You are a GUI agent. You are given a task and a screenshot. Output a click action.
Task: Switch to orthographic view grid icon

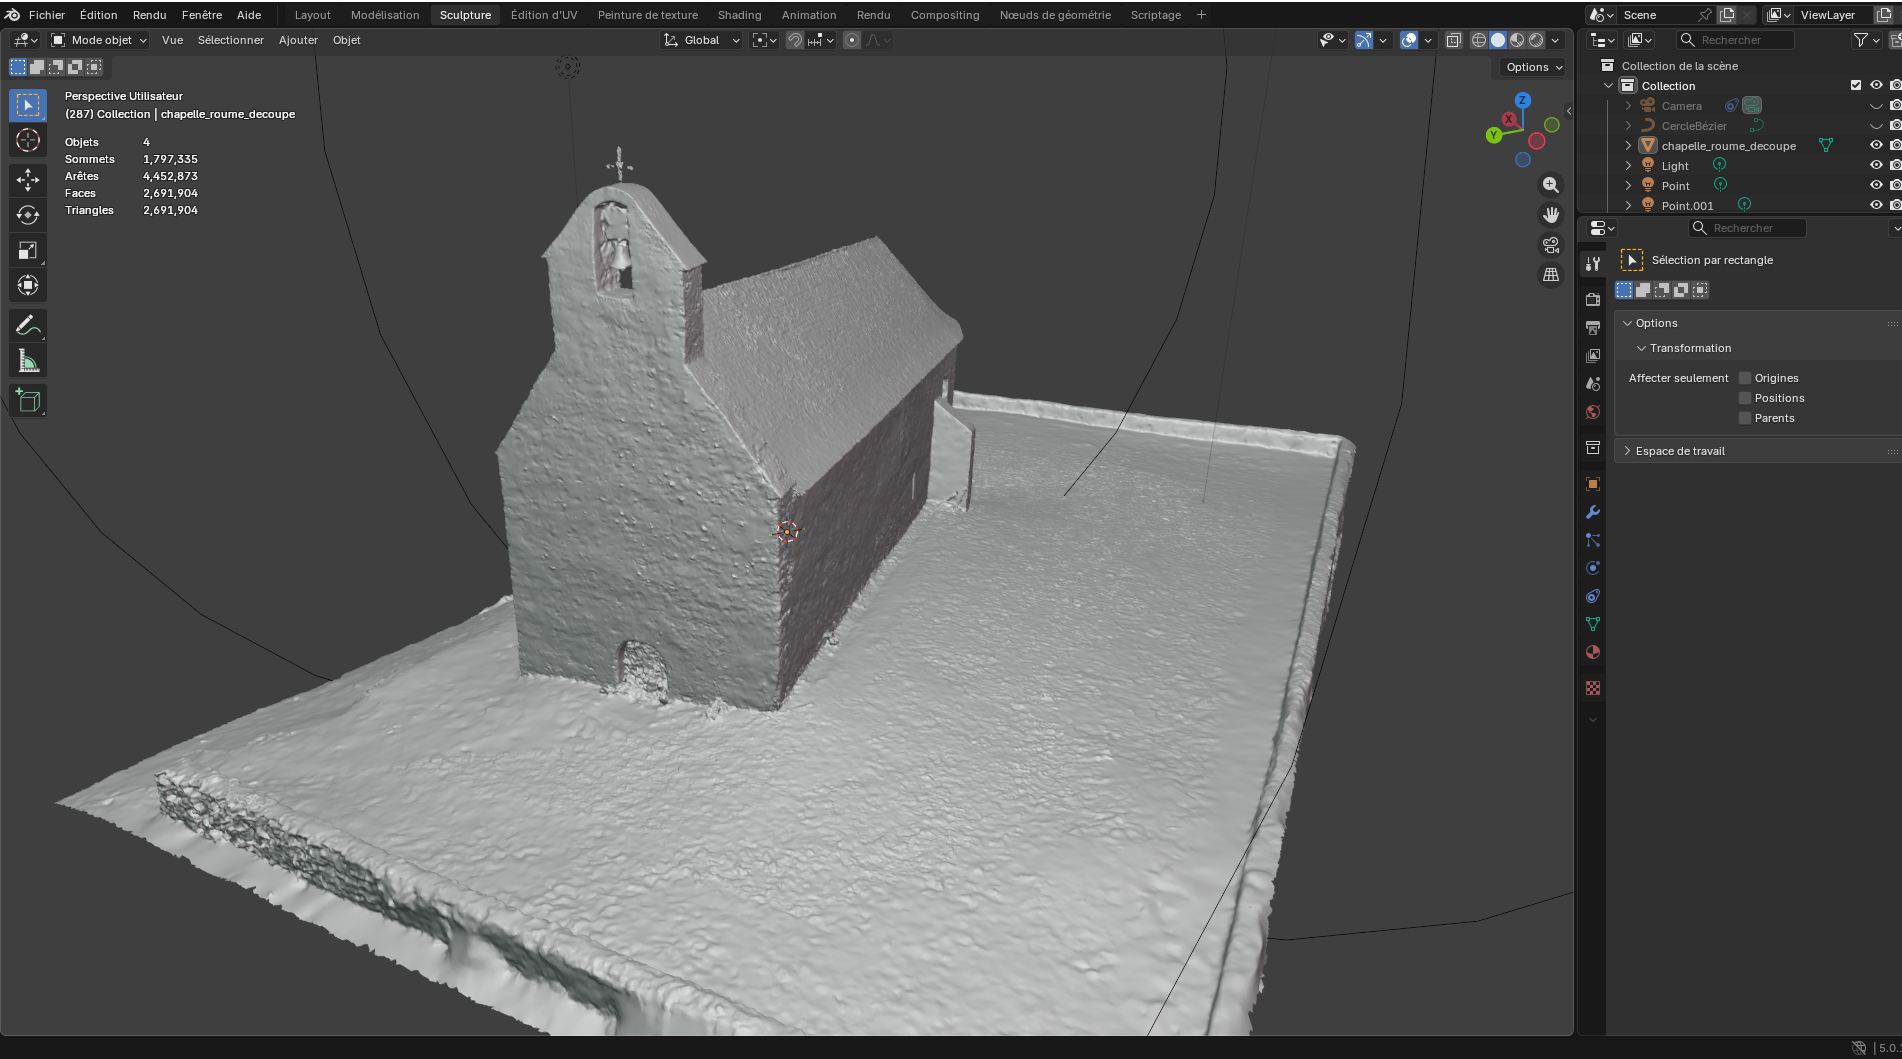(x=1551, y=275)
